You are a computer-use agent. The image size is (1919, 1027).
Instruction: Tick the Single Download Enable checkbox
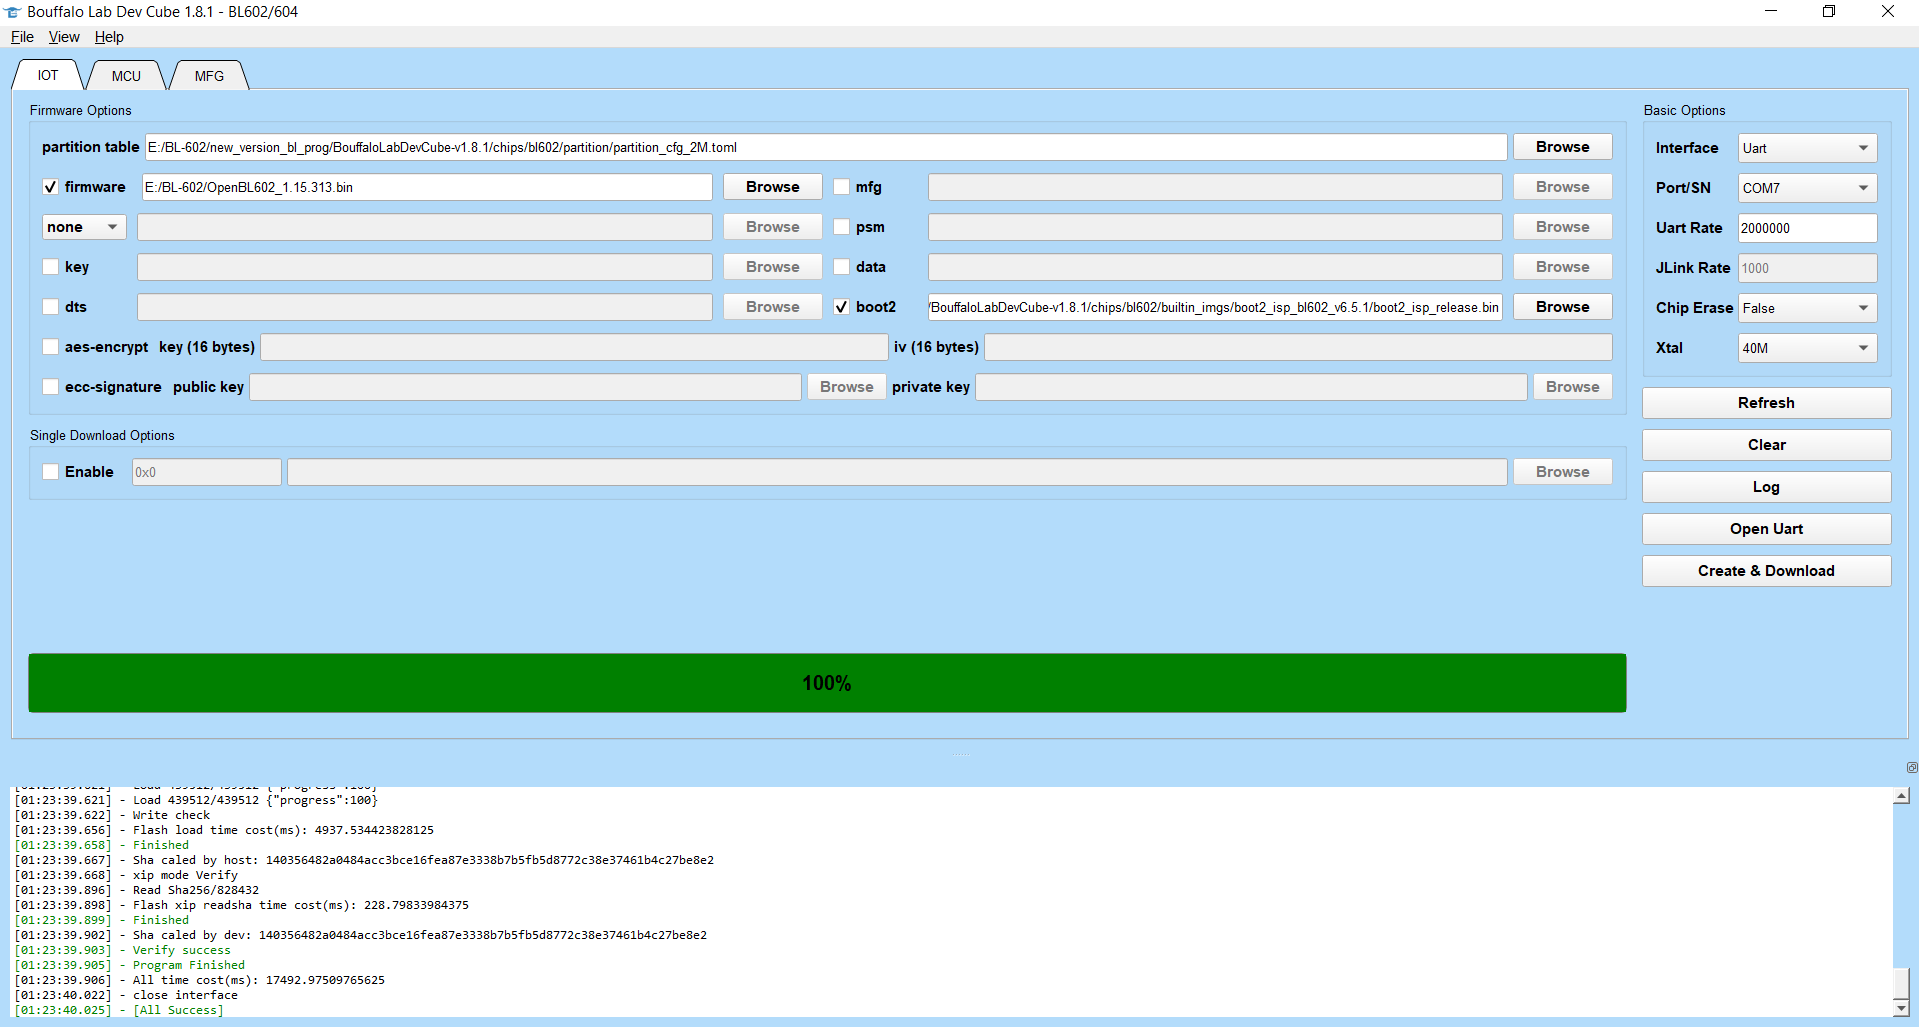click(51, 472)
